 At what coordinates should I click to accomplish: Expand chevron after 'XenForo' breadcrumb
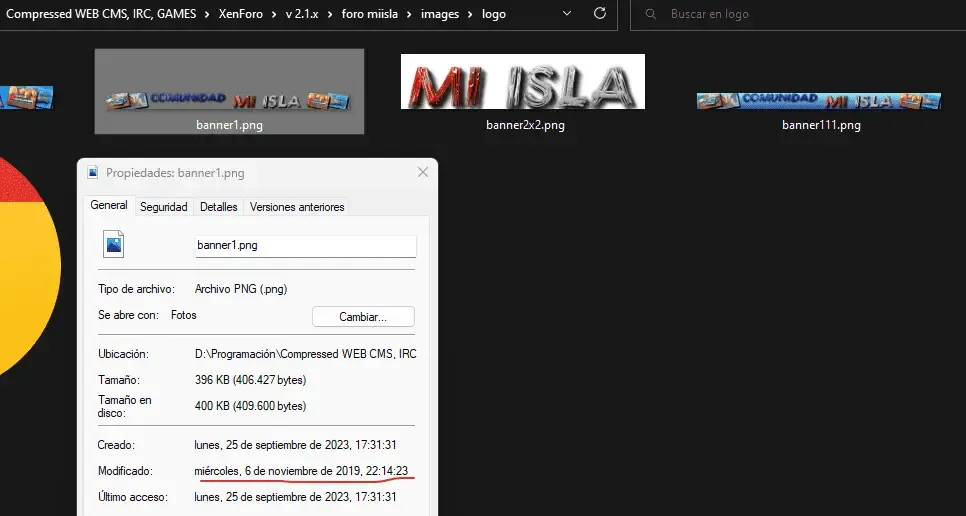pos(274,14)
